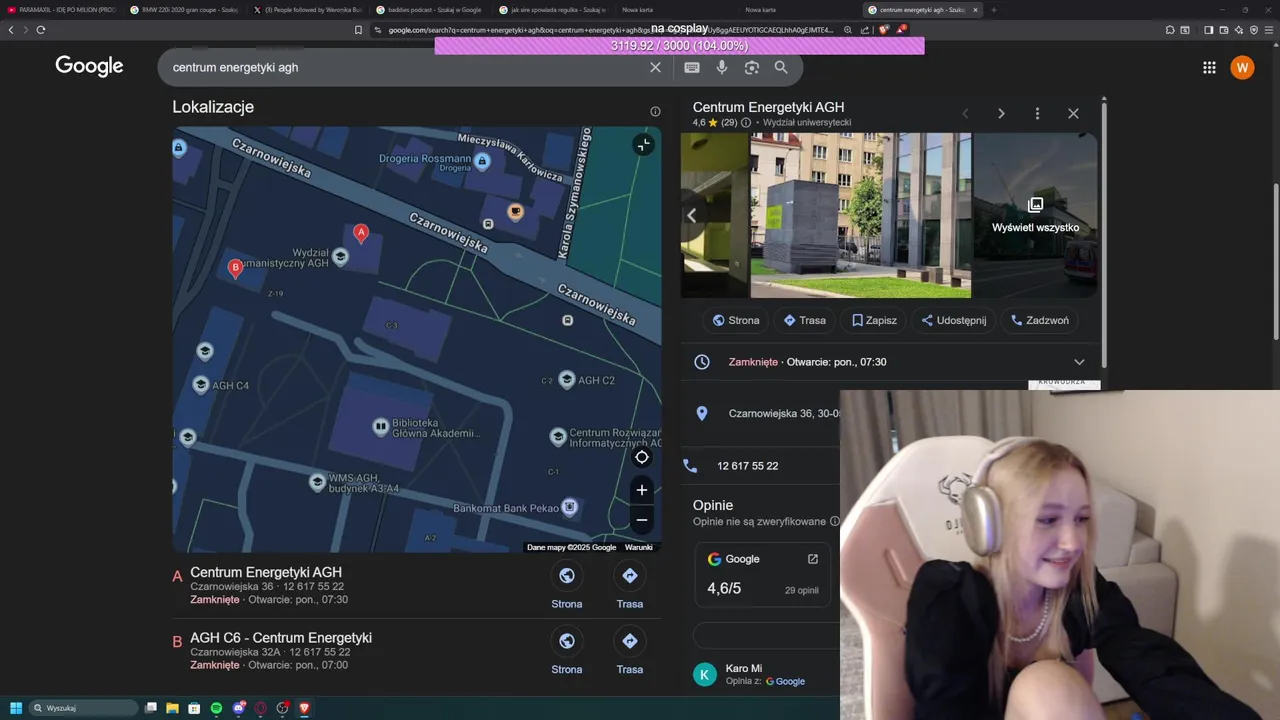Zoom out on the map
This screenshot has height=720, width=1280.
point(642,519)
